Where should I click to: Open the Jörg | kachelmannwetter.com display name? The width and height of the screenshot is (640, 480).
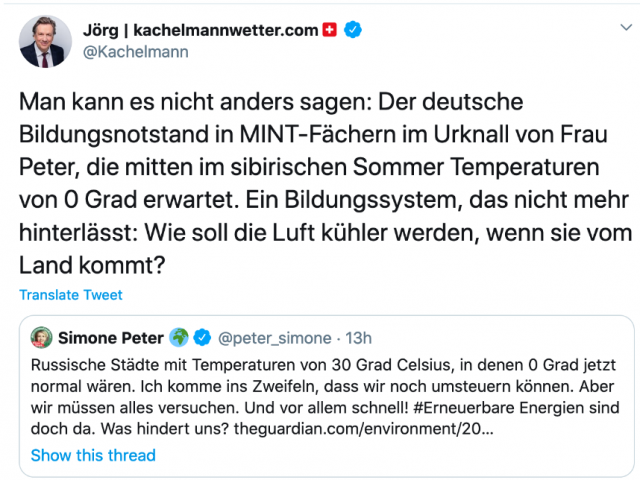pos(202,30)
